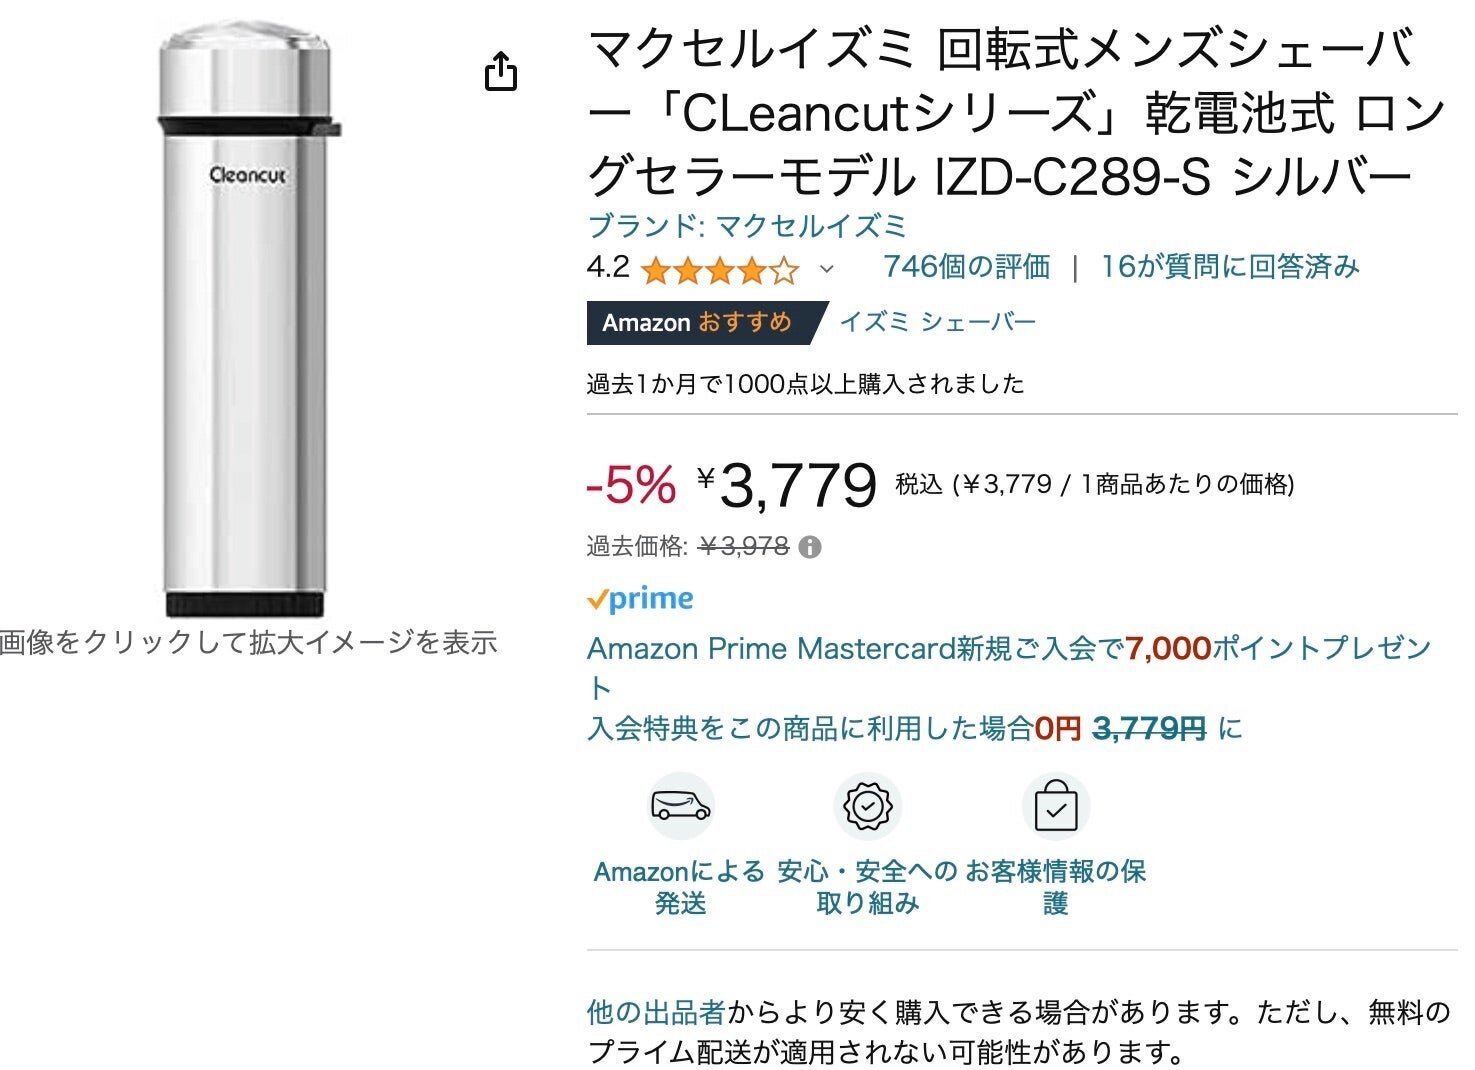Open the Amazon Prime Mastercard offer link
The height and width of the screenshot is (1070, 1475).
[x=1008, y=650]
